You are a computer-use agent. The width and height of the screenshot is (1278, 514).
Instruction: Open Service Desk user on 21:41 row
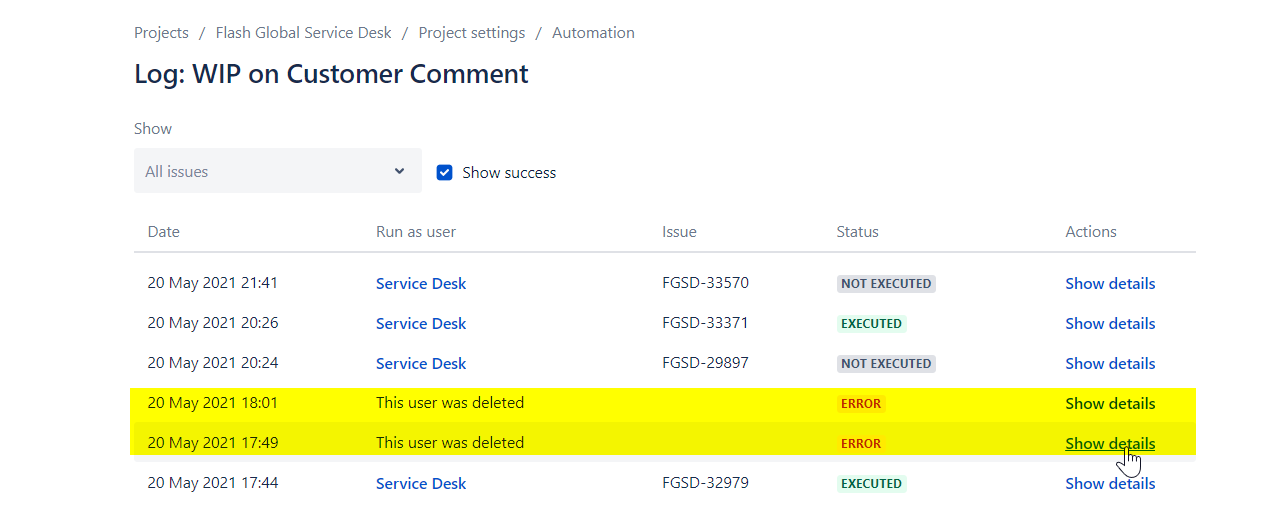click(421, 283)
